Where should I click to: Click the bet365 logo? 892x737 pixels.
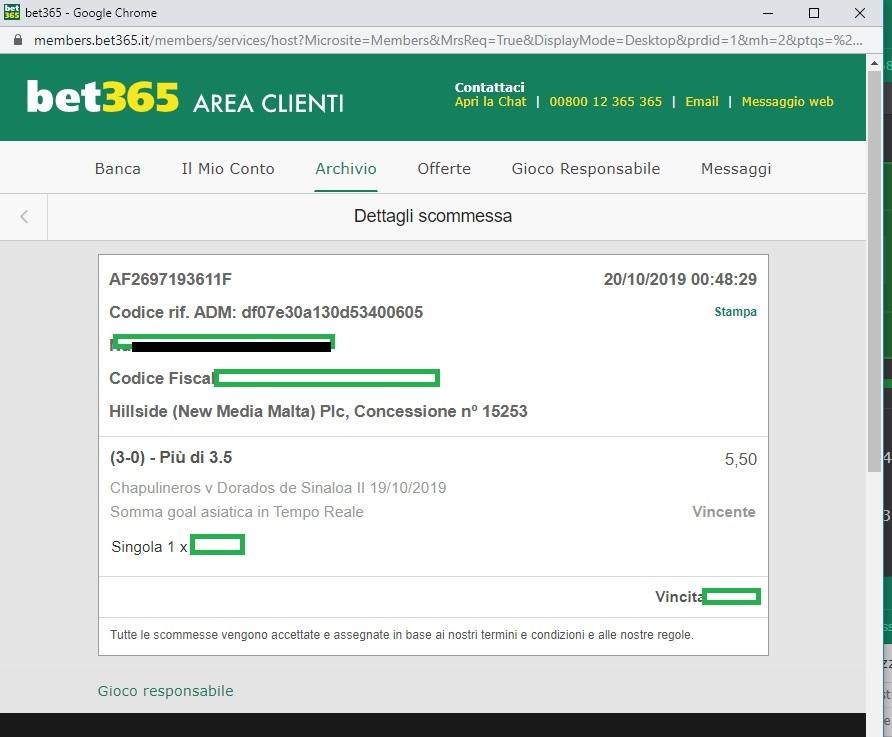click(102, 97)
